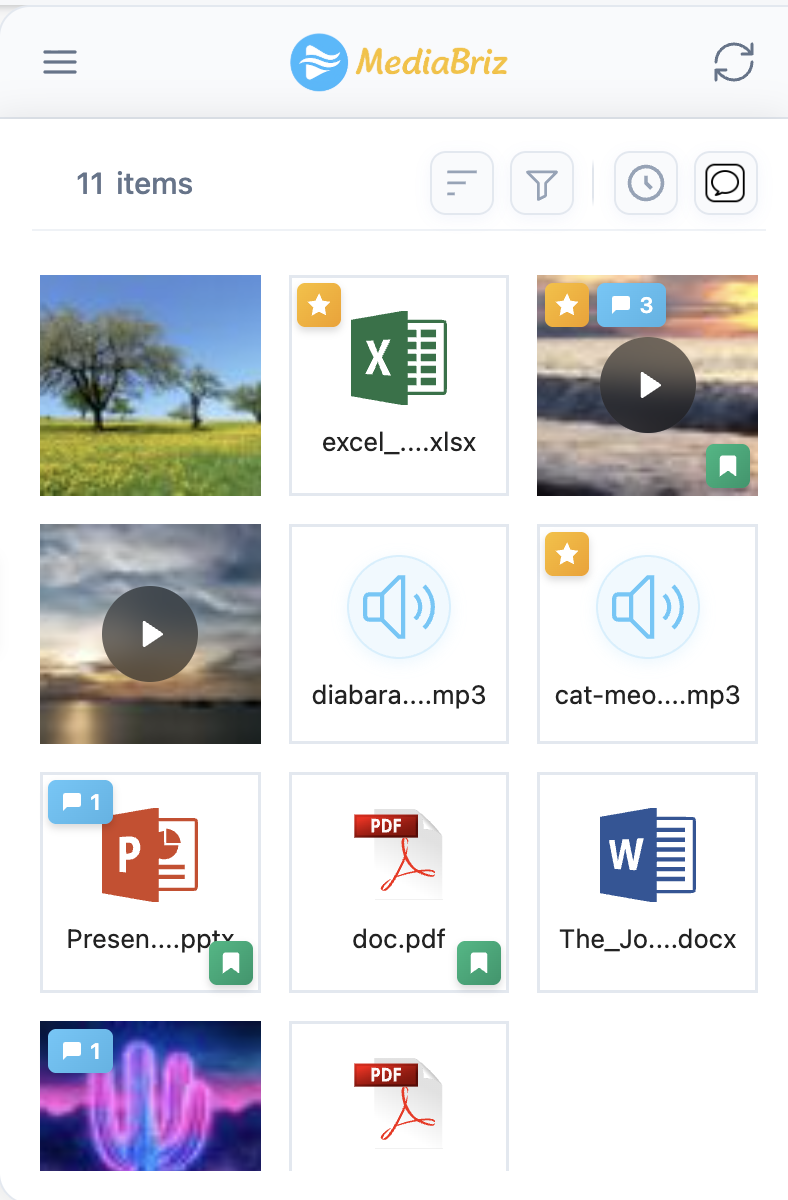Toggle the bookmark on Presen....pptx

click(231, 964)
